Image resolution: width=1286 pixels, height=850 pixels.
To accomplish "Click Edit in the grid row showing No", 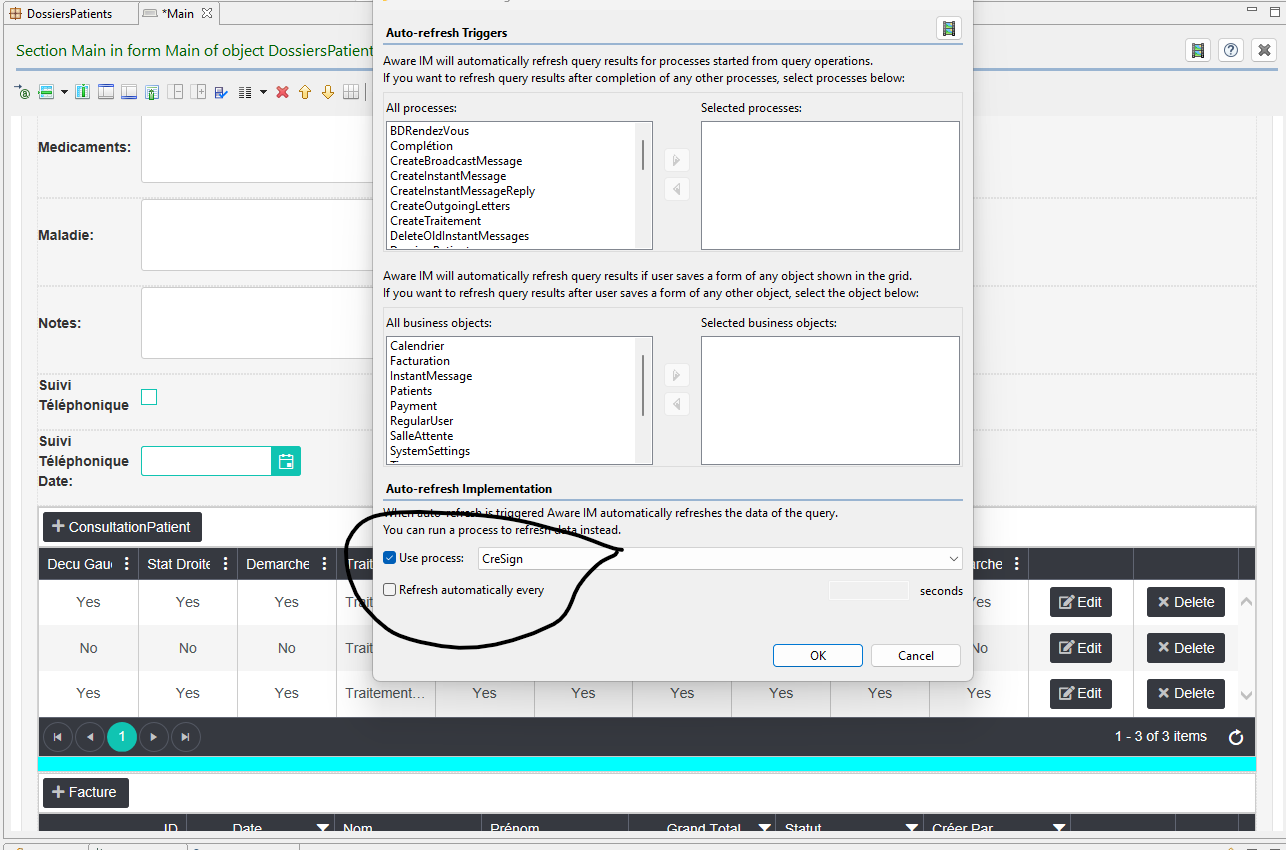I will [x=1081, y=648].
